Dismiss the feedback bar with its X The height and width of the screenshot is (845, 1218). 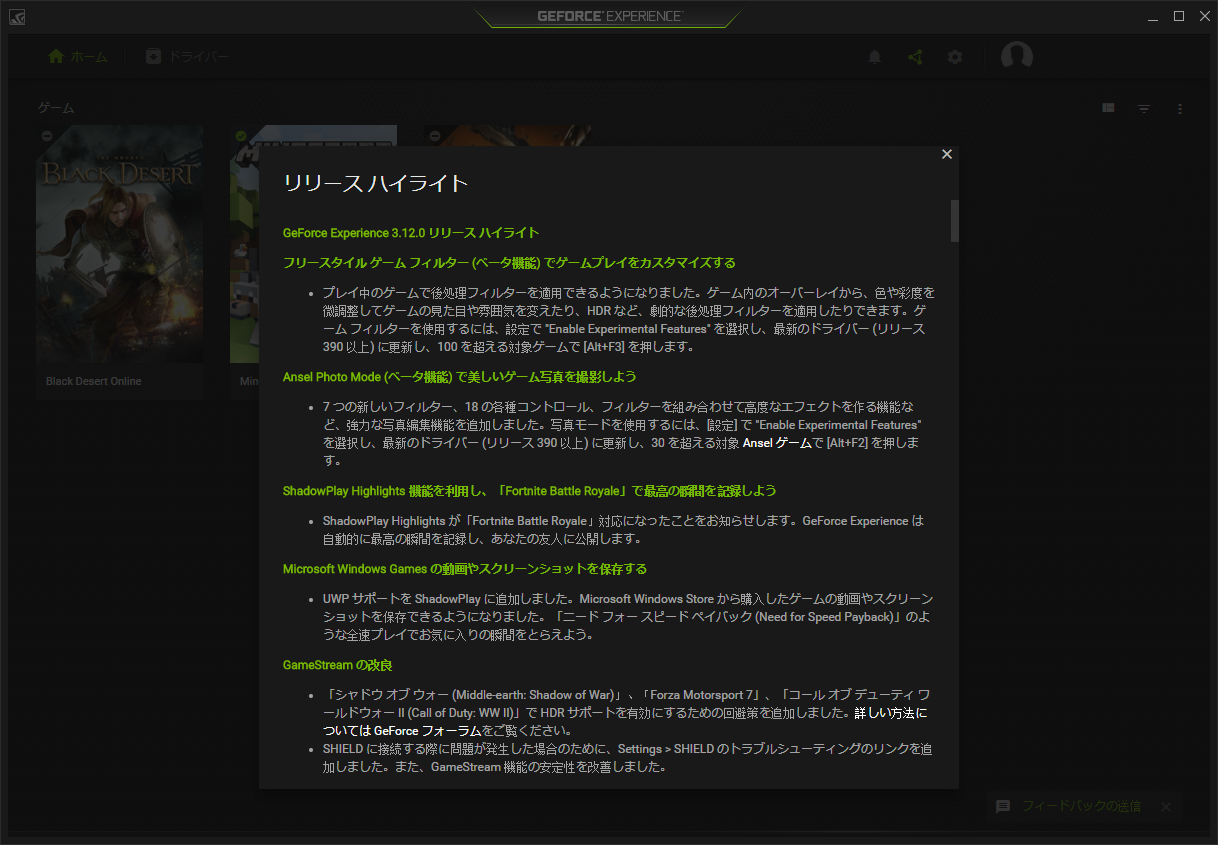pyautogui.click(x=1165, y=806)
